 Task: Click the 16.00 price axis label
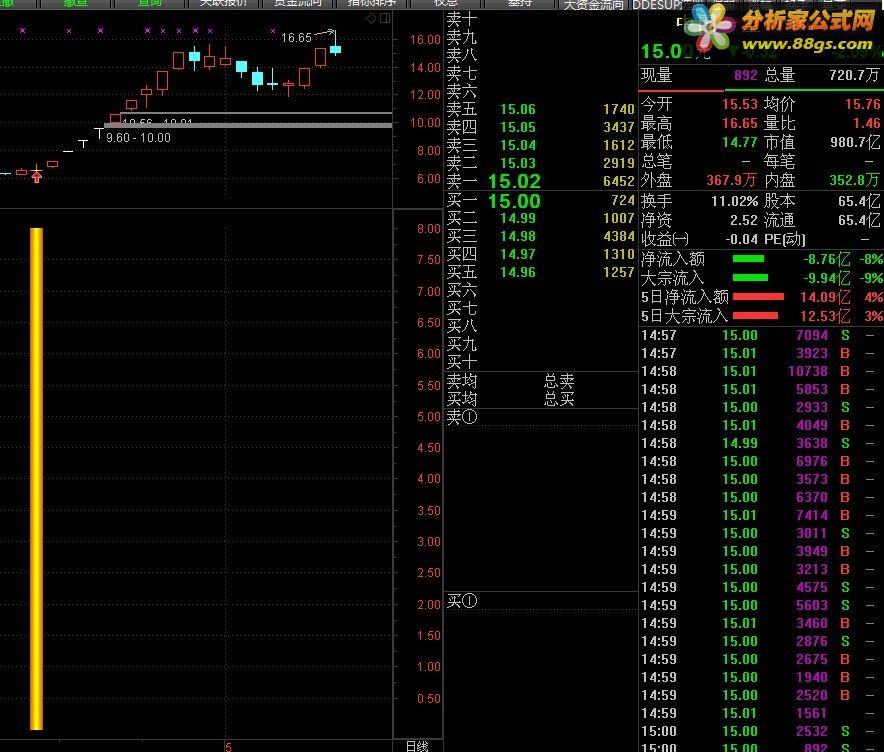[425, 39]
